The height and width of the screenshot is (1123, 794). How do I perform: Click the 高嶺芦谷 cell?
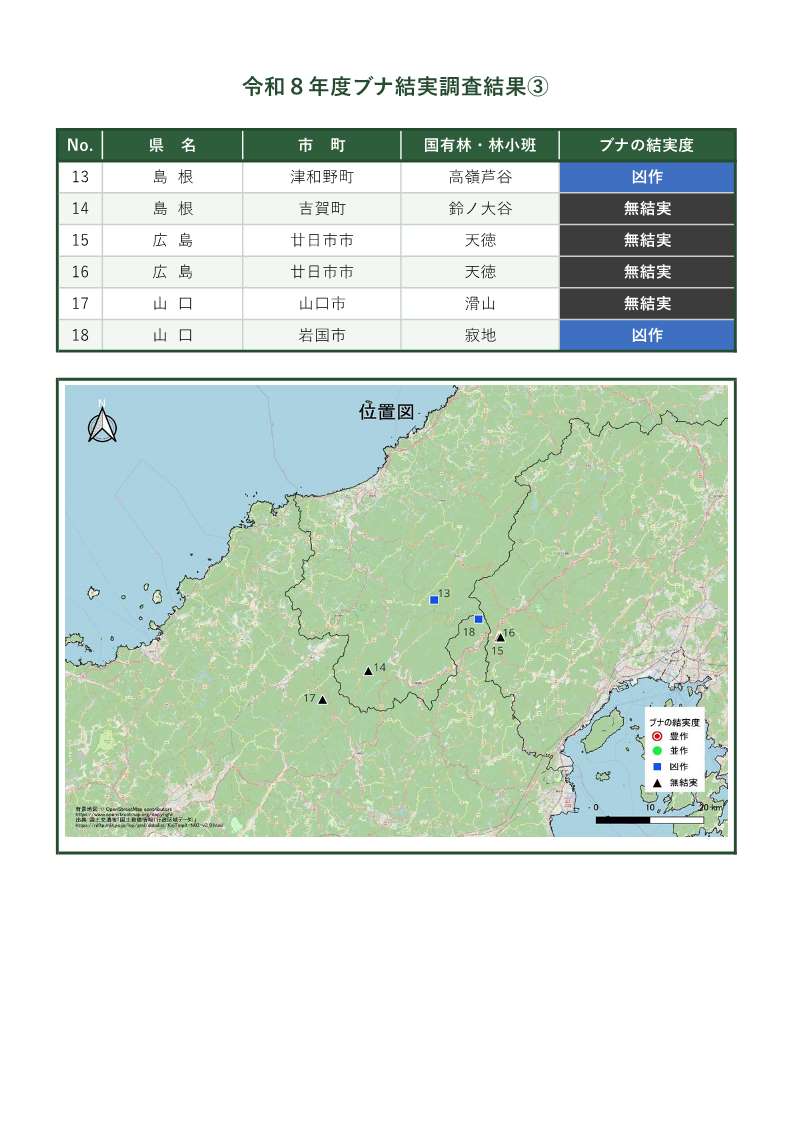pyautogui.click(x=480, y=177)
